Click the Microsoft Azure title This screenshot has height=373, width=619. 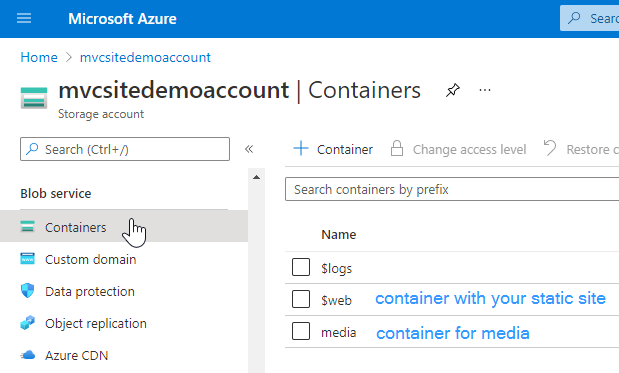[122, 19]
